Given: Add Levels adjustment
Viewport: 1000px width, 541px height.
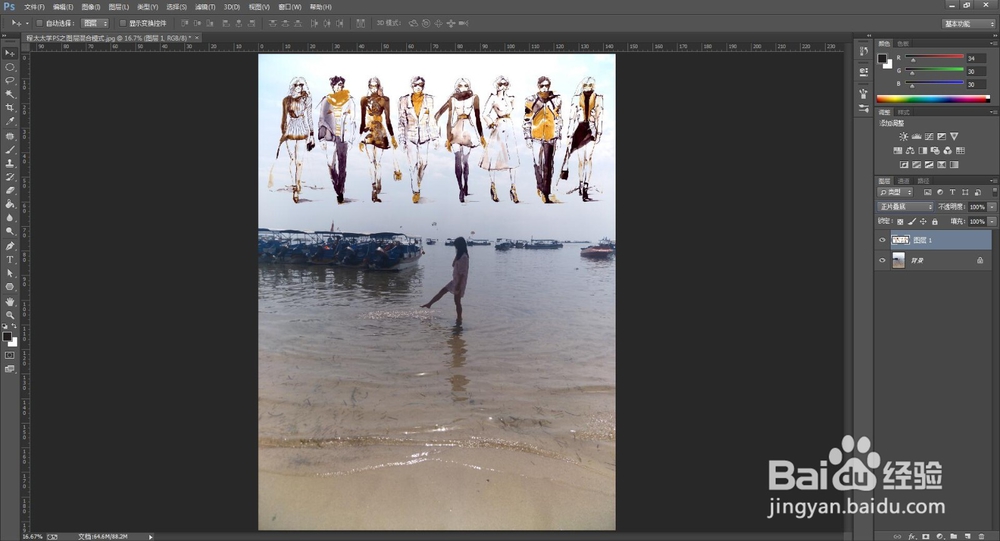Looking at the screenshot, I should point(916,137).
